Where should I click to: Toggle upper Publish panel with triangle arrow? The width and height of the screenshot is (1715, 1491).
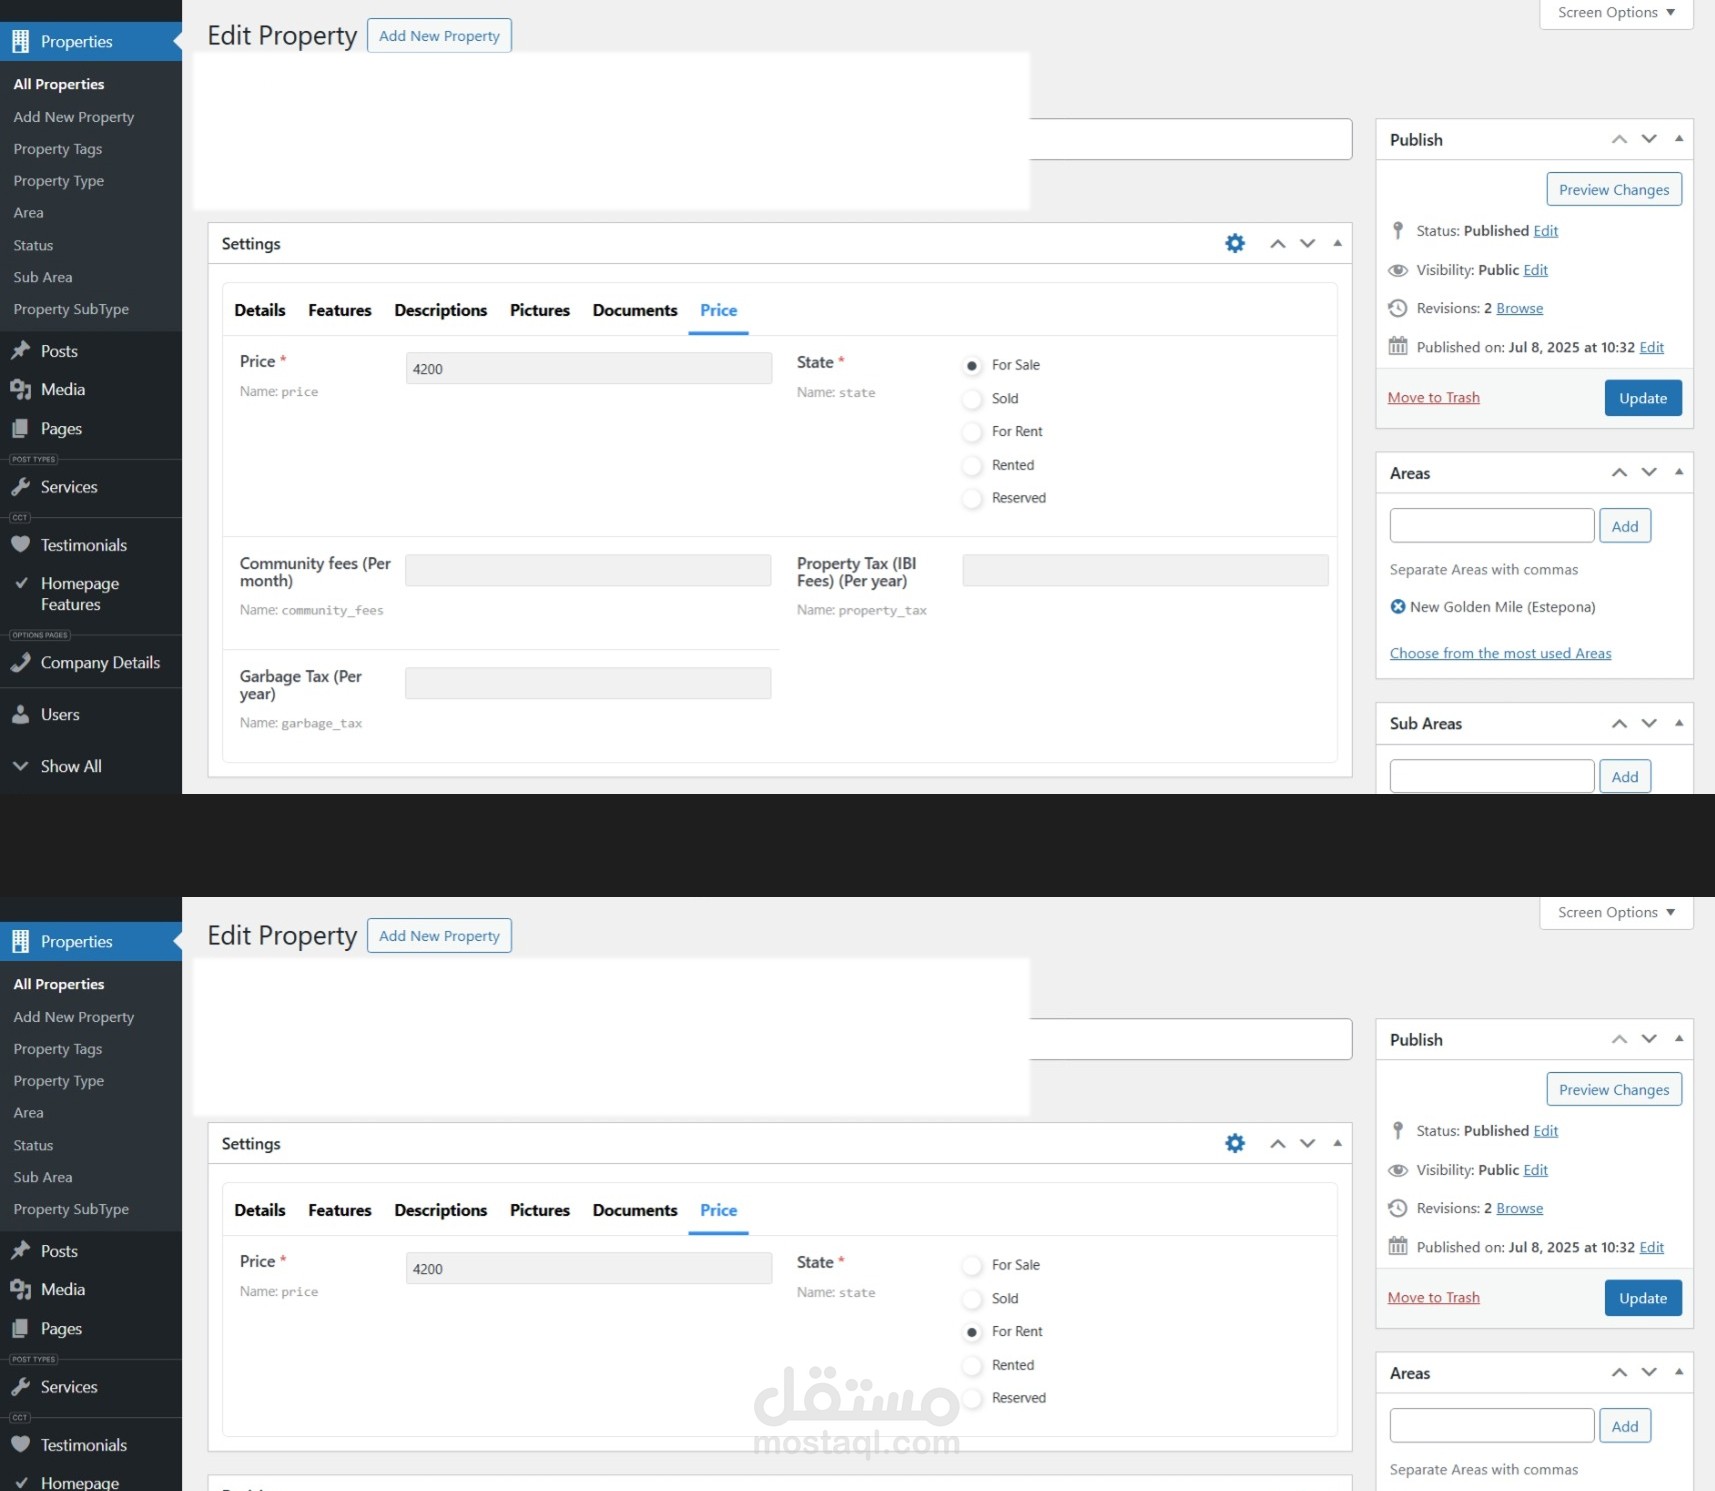pyautogui.click(x=1679, y=139)
